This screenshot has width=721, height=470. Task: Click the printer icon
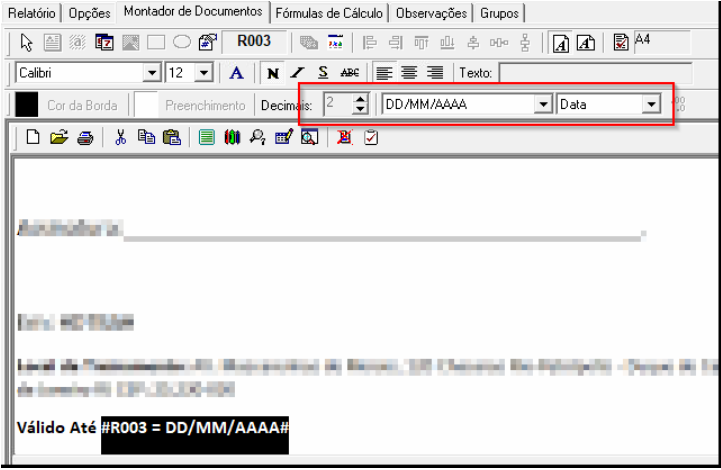(x=85, y=138)
